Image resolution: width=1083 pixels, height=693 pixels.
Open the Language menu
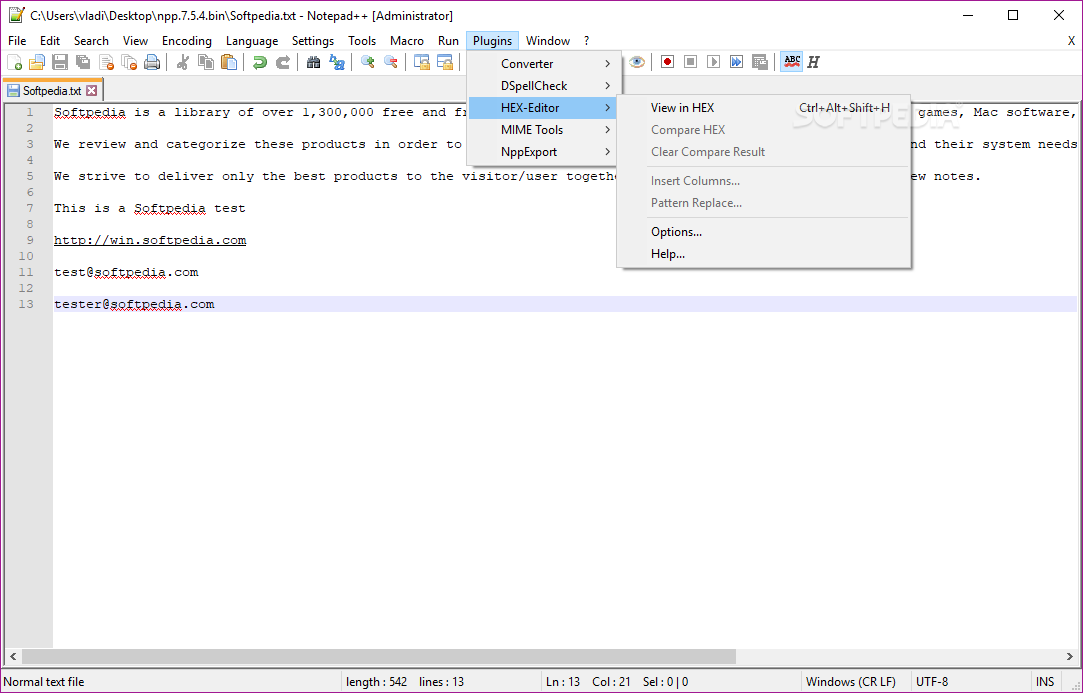[252, 41]
